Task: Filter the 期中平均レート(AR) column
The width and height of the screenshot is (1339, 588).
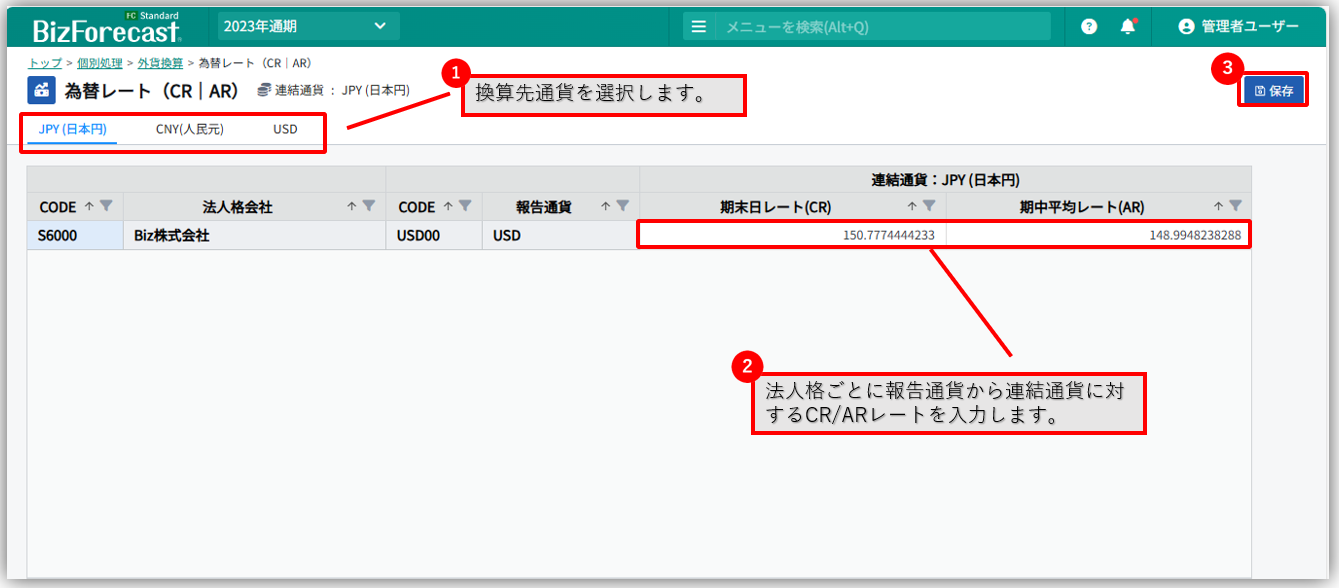Action: [x=1235, y=206]
